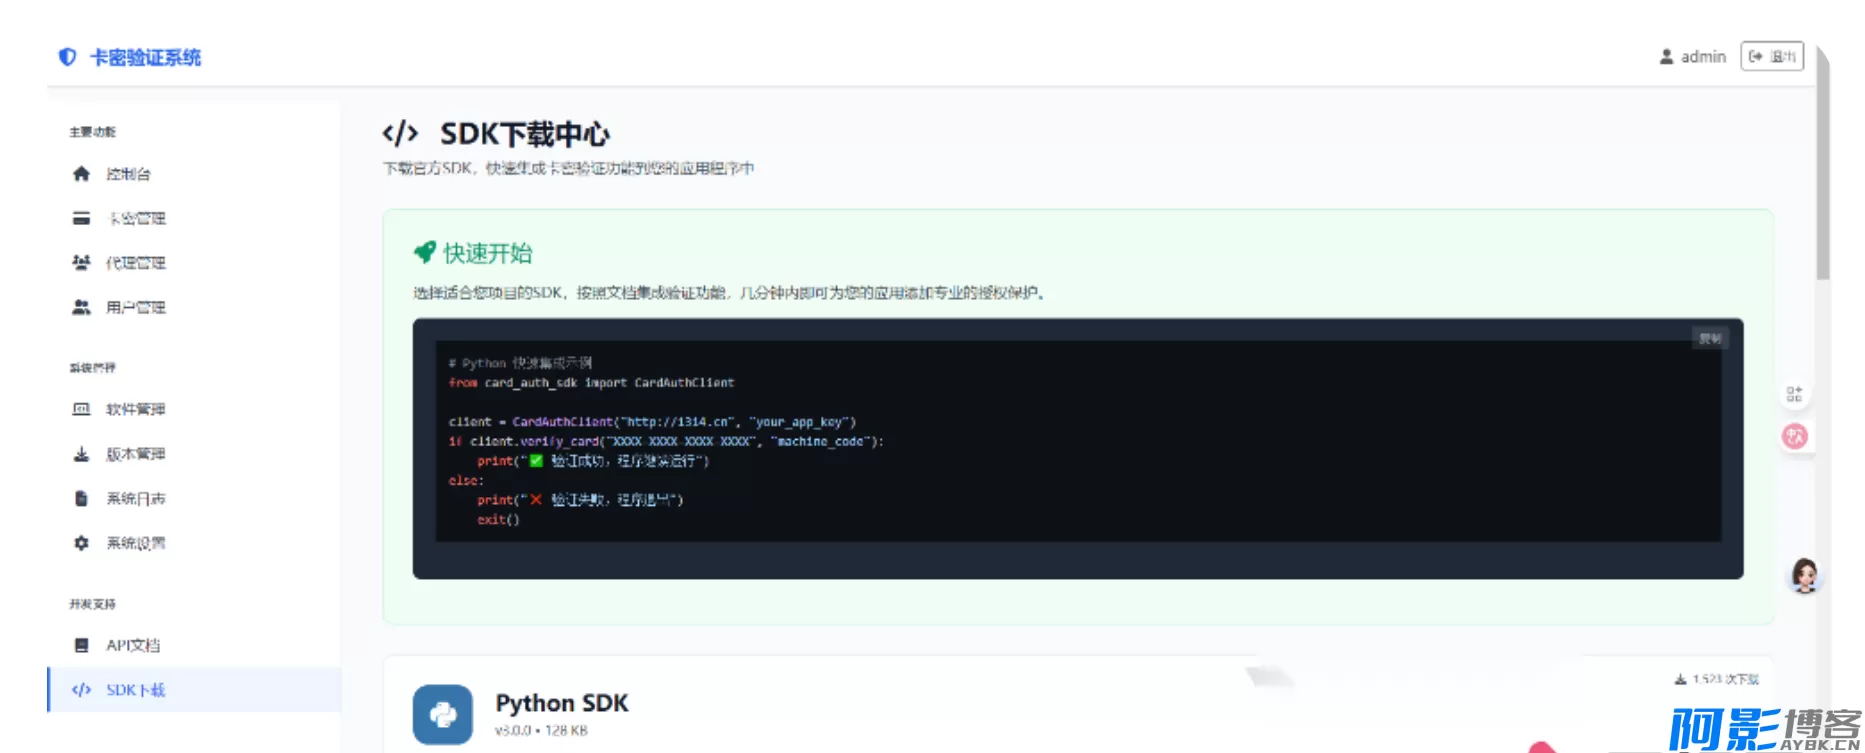This screenshot has height=753, width=1865.
Task: Click the users icon for 用户管理
Action: tap(81, 307)
